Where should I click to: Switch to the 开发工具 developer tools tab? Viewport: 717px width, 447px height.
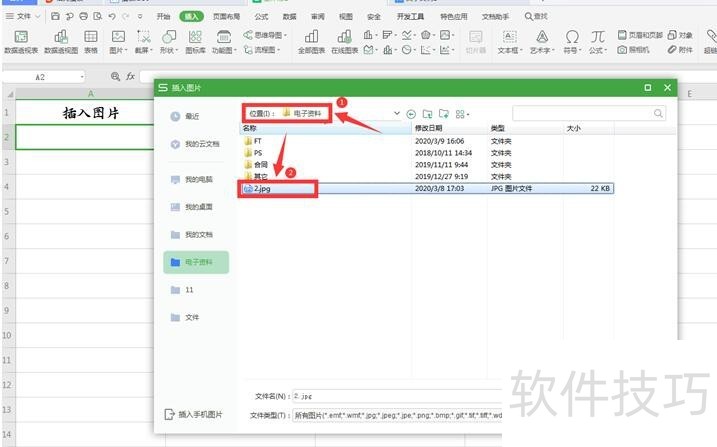(x=410, y=16)
